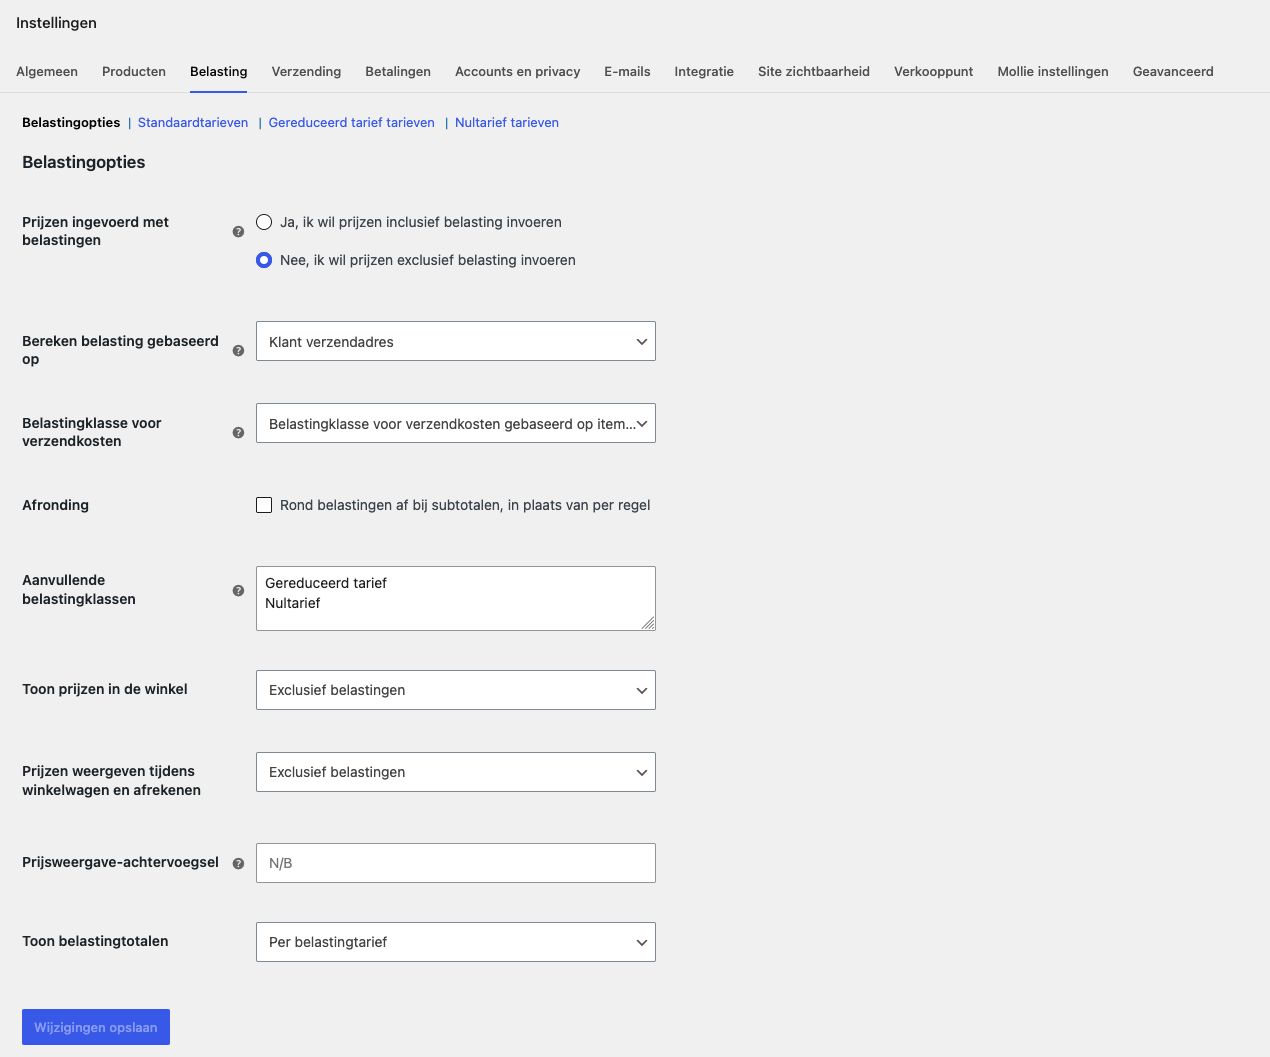The image size is (1270, 1057).
Task: Select 'Ja, prijzen inclusief belasting' radio option
Action: coord(264,222)
